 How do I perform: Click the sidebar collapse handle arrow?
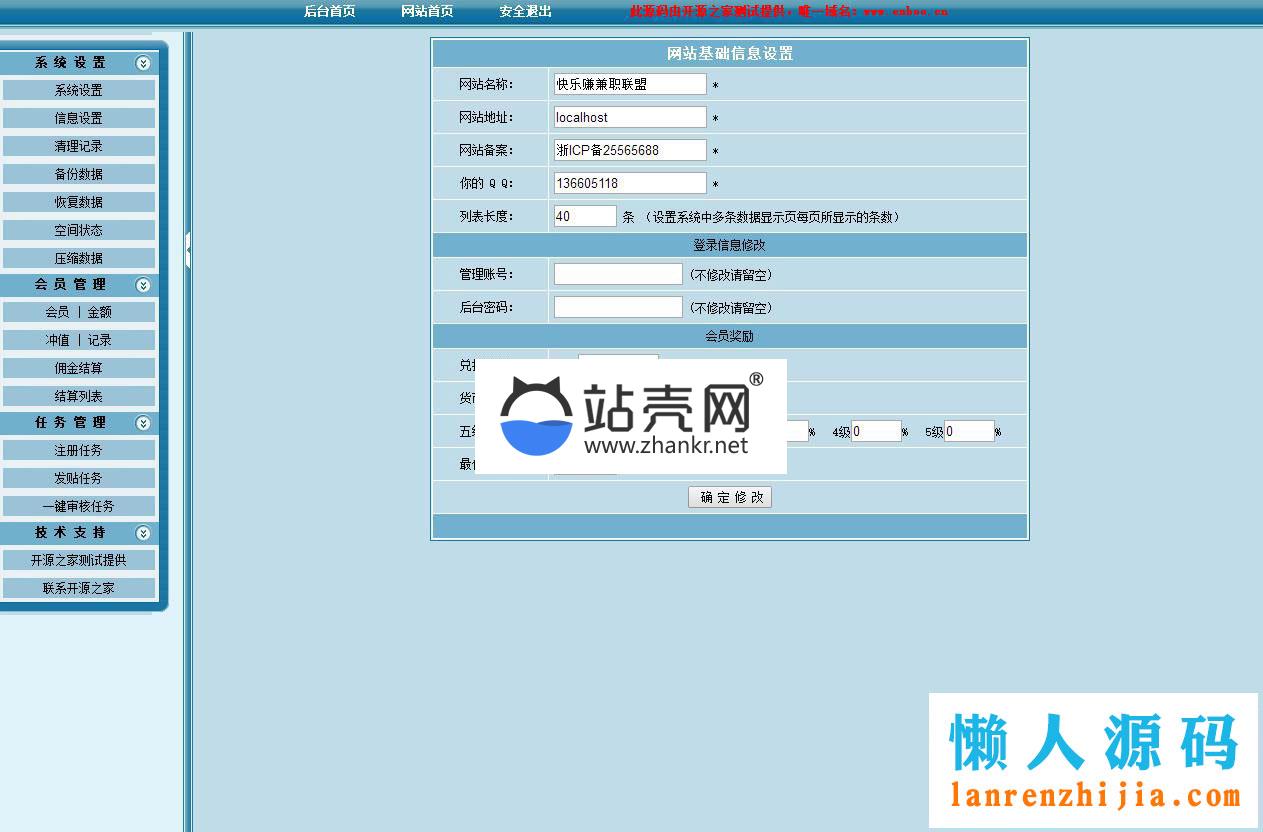(x=187, y=250)
